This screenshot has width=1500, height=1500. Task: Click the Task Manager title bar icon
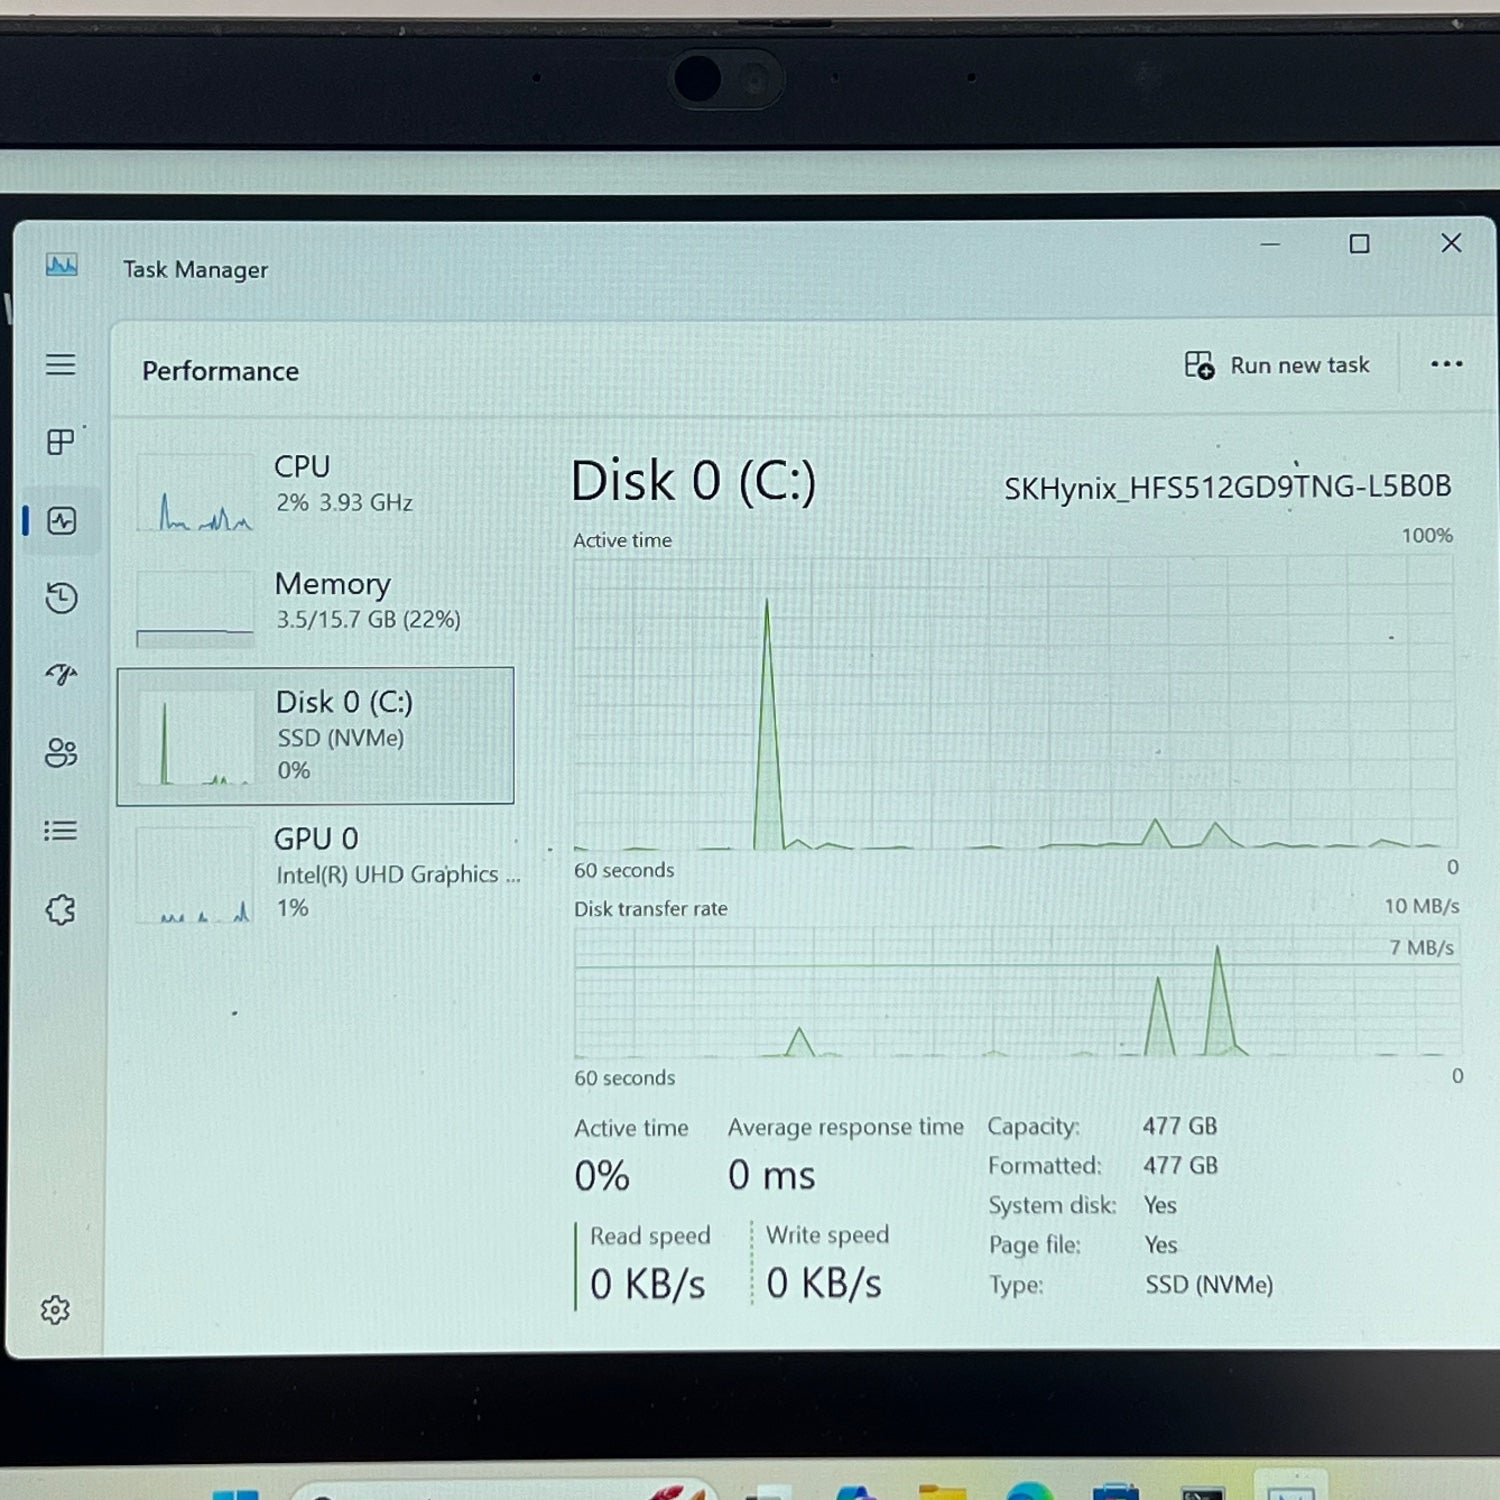pyautogui.click(x=62, y=266)
